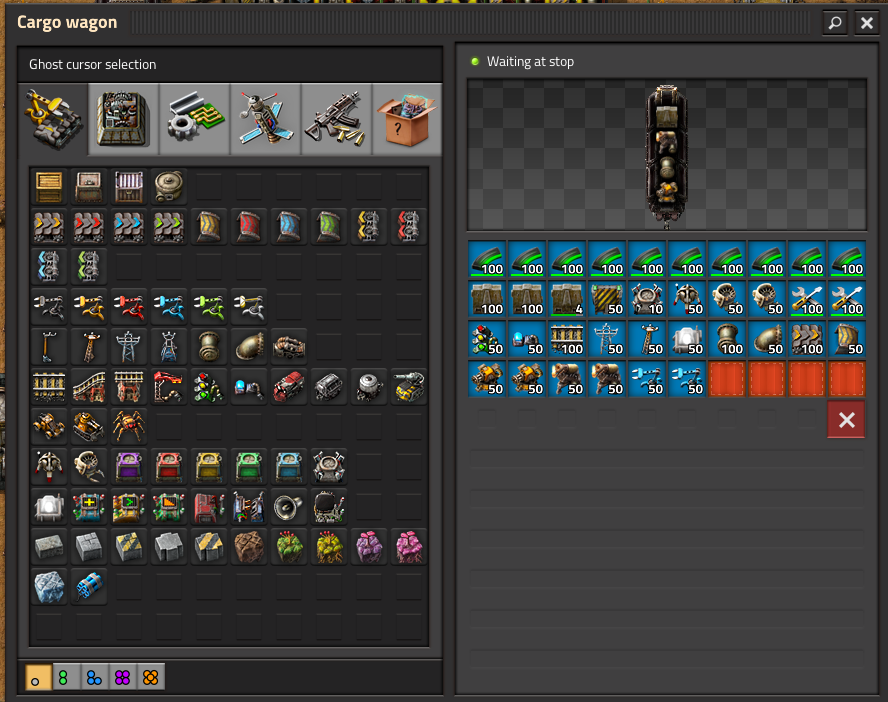Select rare (blue) quality filter
The width and height of the screenshot is (888, 702).
[94, 677]
